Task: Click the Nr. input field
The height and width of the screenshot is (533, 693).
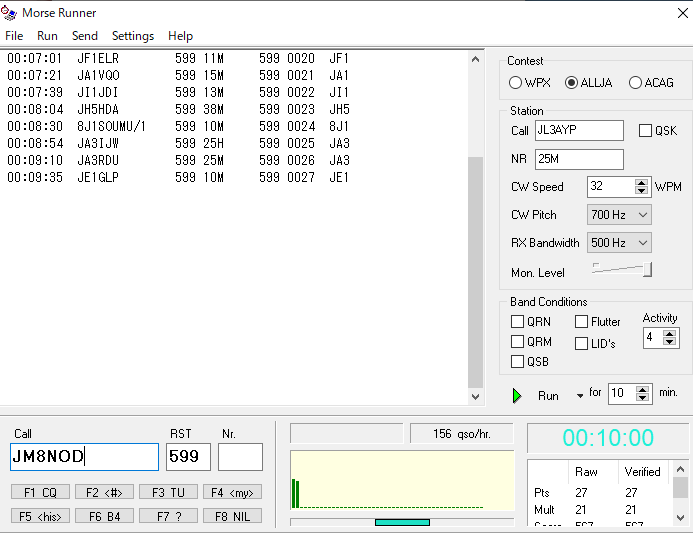Action: [x=240, y=457]
